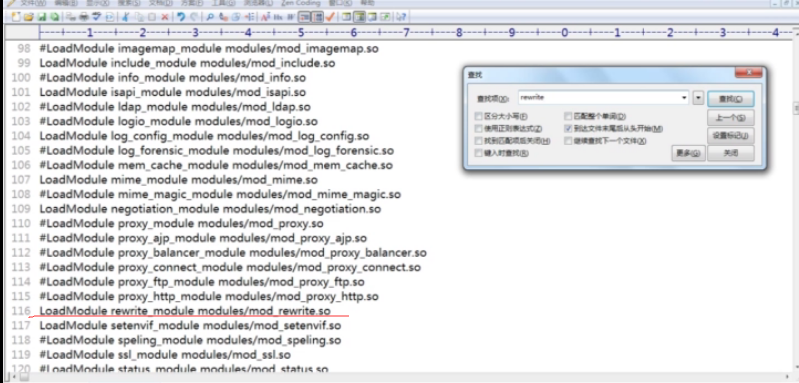Toggle the line numbers toolbar icon

click(x=317, y=17)
